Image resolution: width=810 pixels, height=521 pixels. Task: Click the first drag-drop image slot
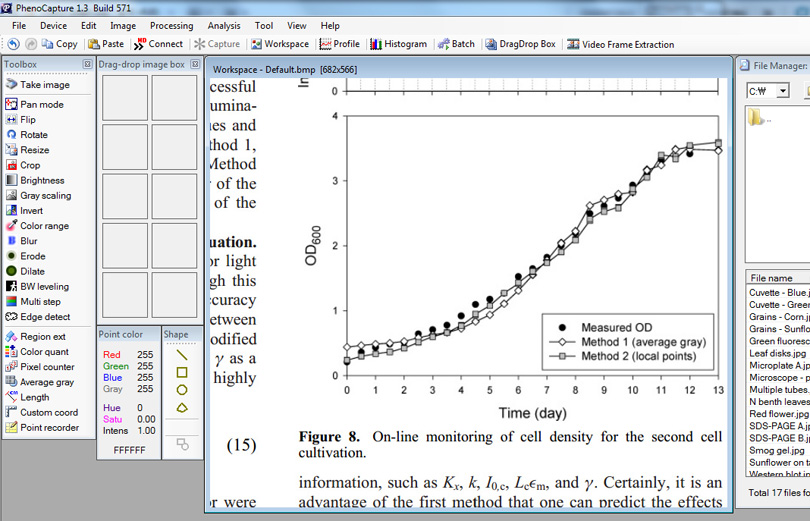[x=125, y=98]
